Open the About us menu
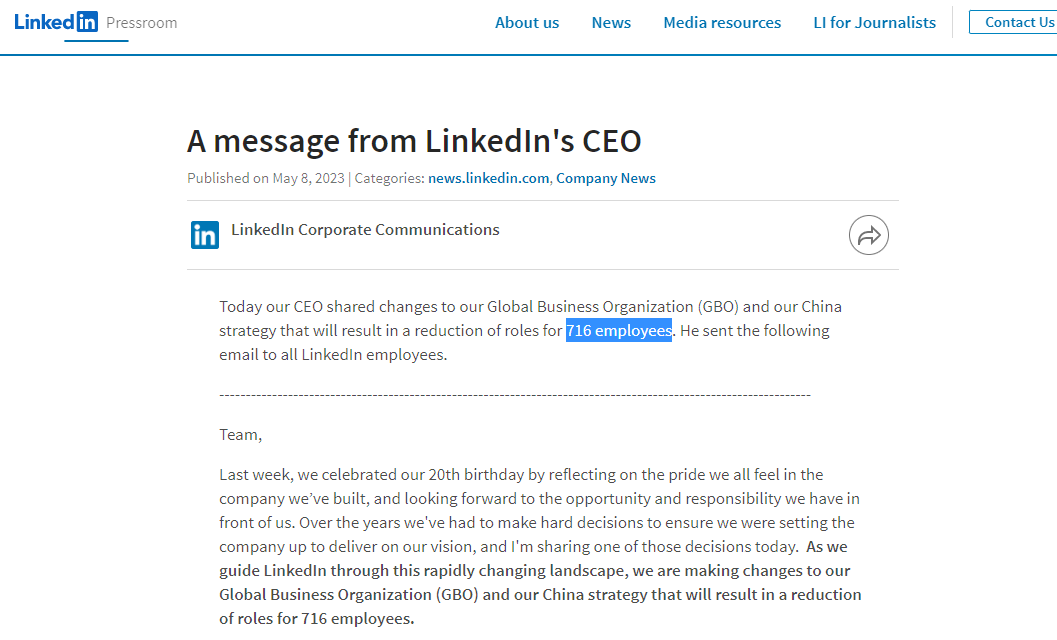The width and height of the screenshot is (1057, 640). pos(527,22)
